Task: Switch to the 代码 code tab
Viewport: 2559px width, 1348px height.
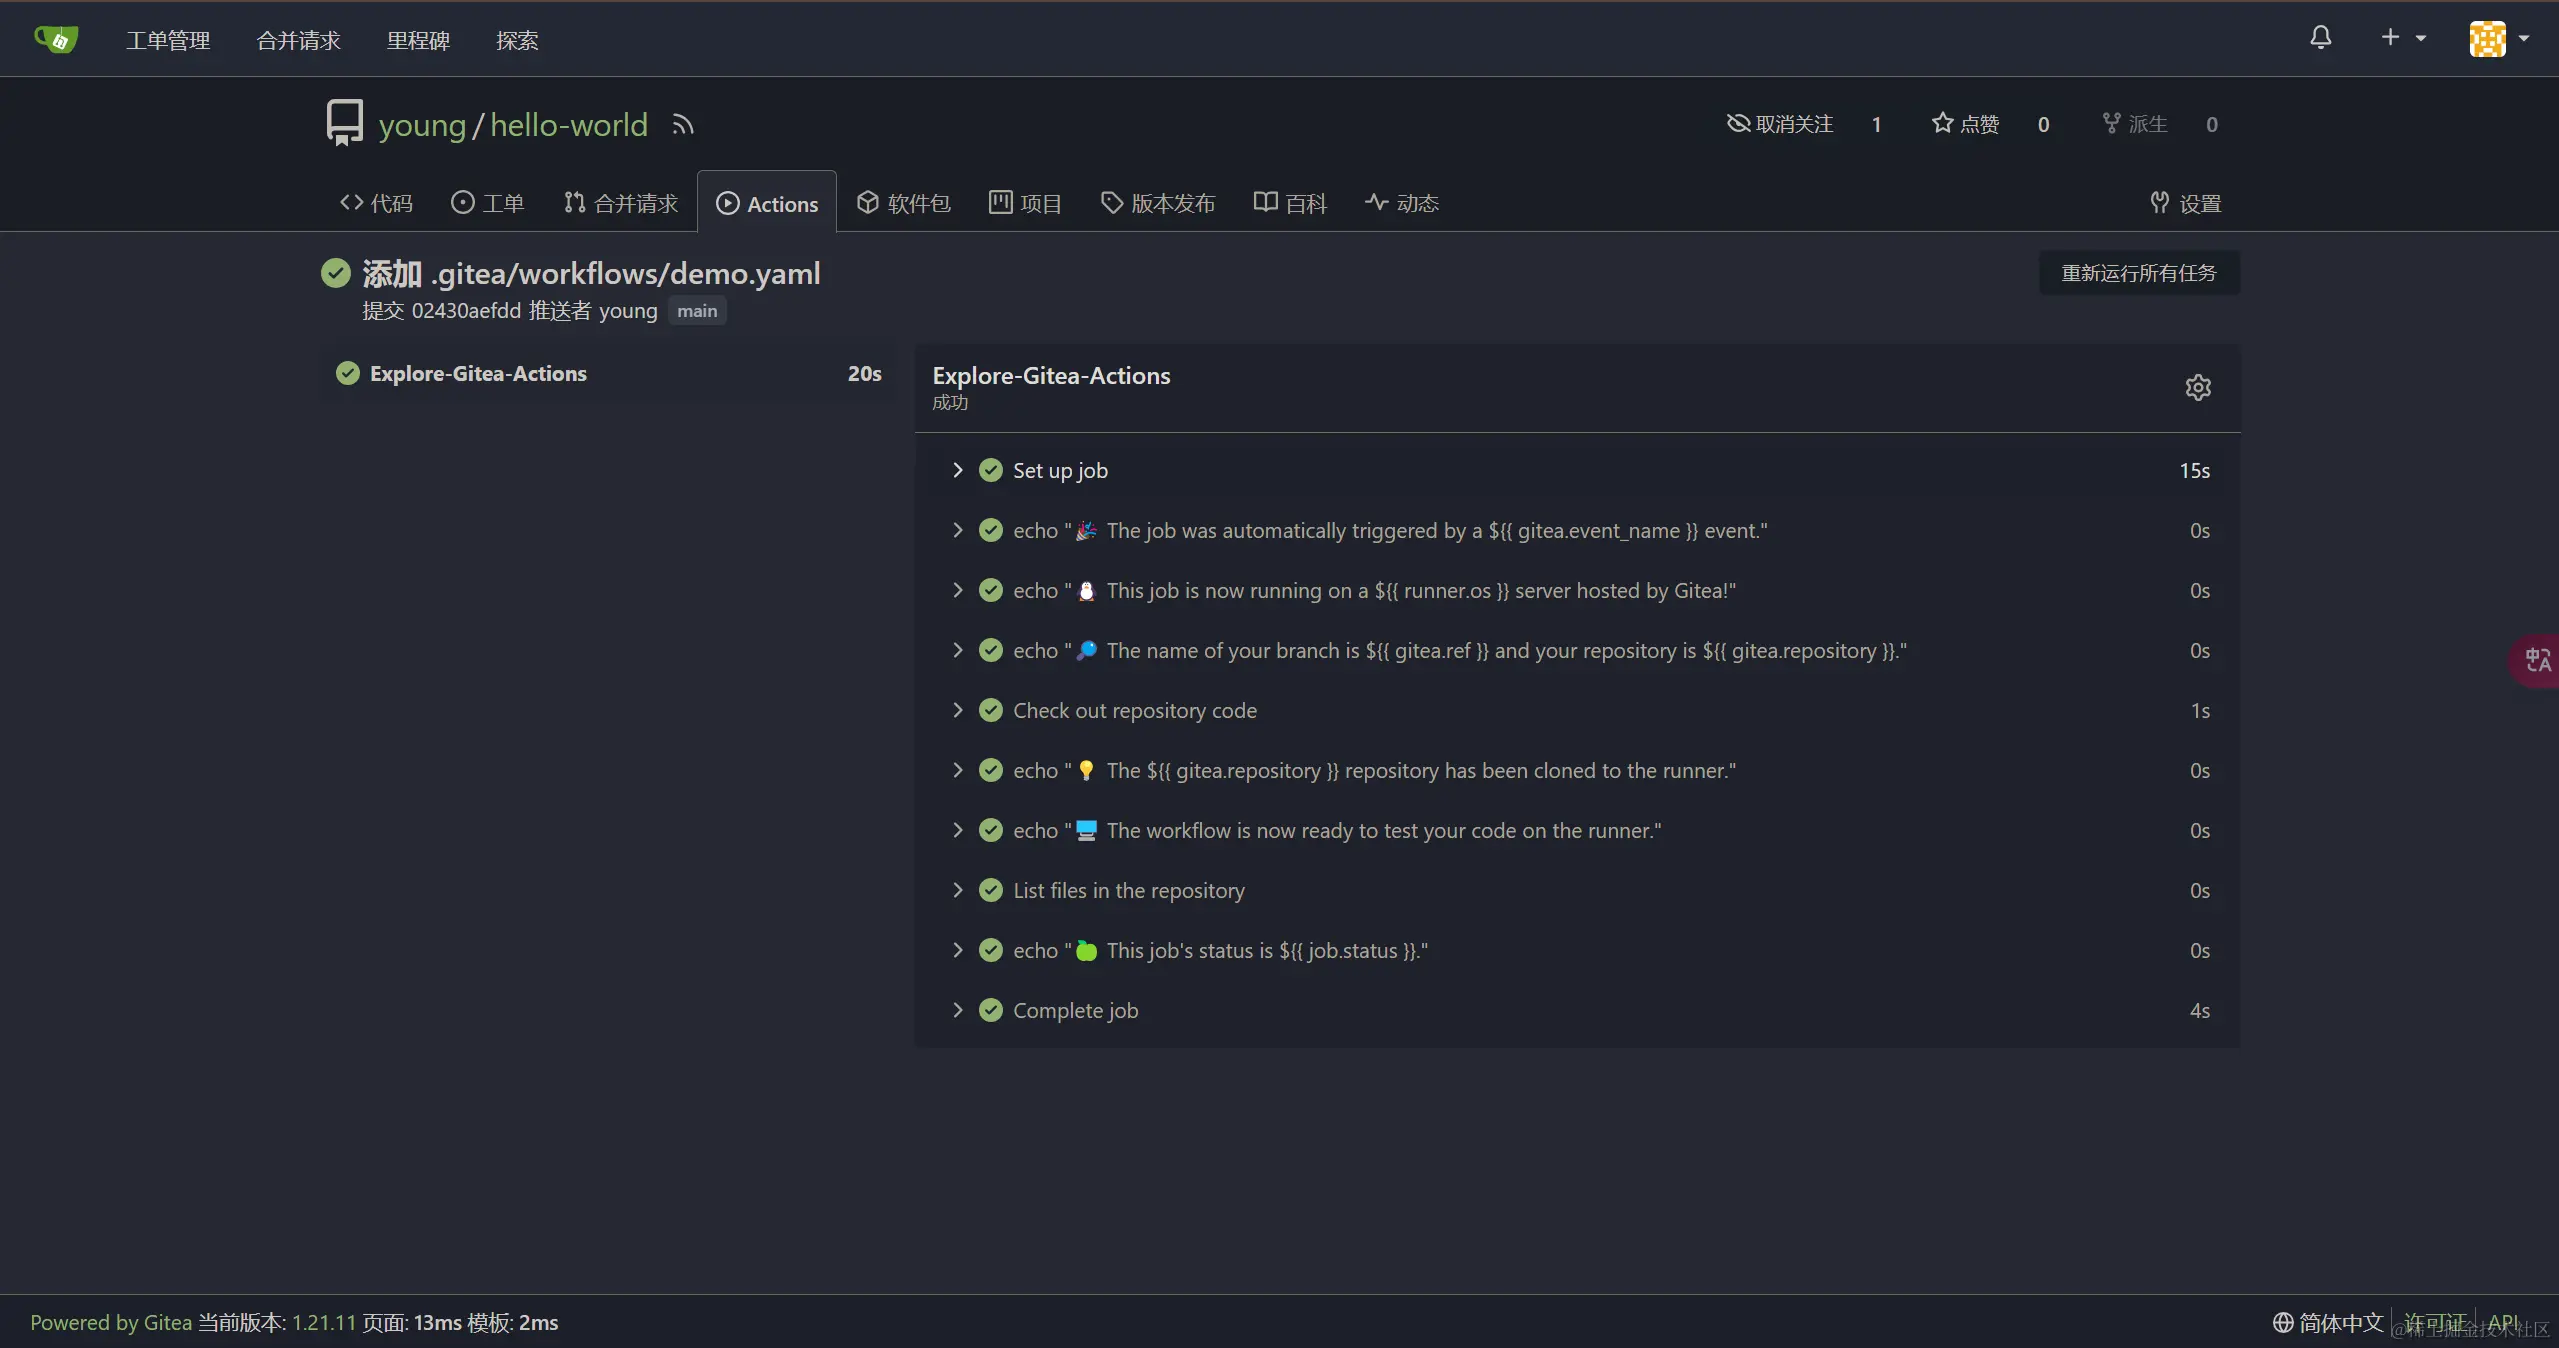Action: coord(376,203)
